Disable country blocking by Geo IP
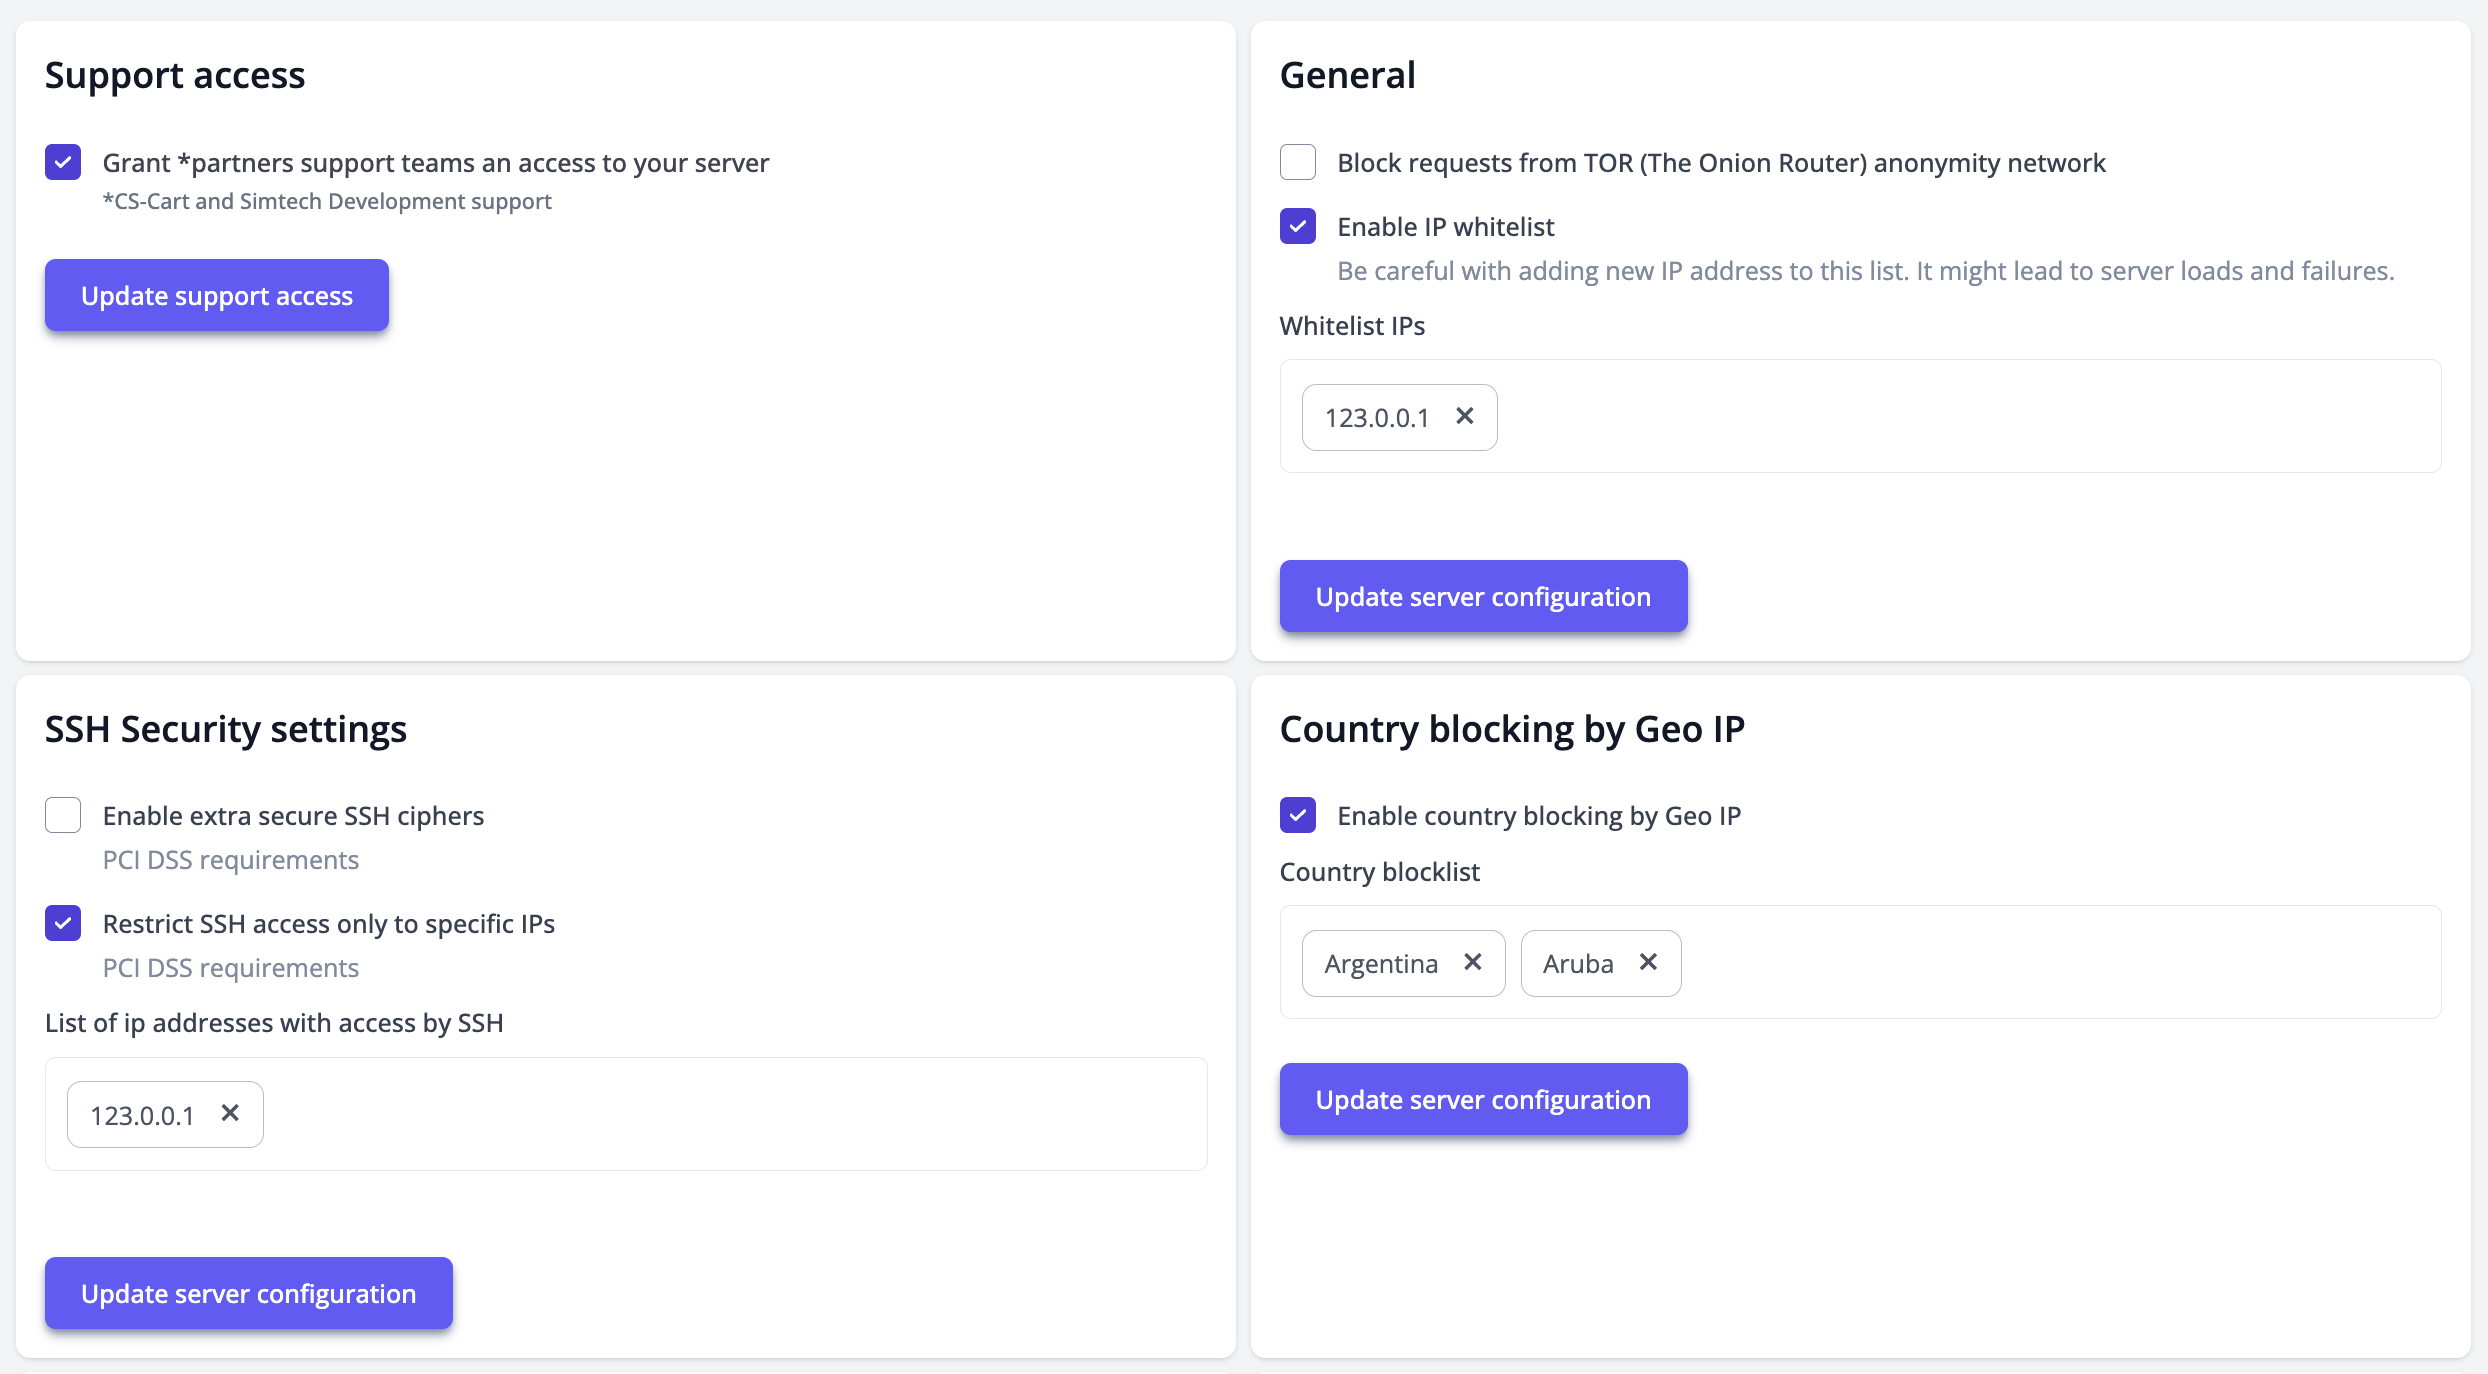The image size is (2488, 1374). [x=1298, y=815]
